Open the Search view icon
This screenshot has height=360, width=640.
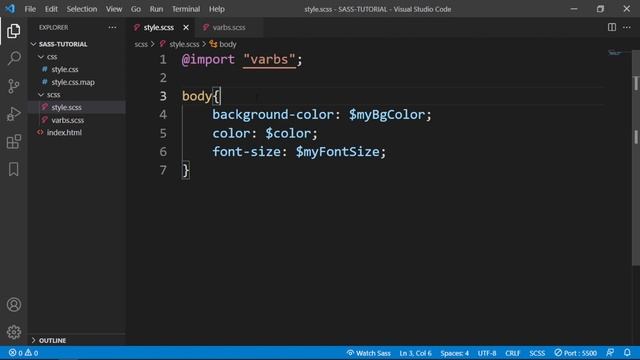pyautogui.click(x=13, y=58)
